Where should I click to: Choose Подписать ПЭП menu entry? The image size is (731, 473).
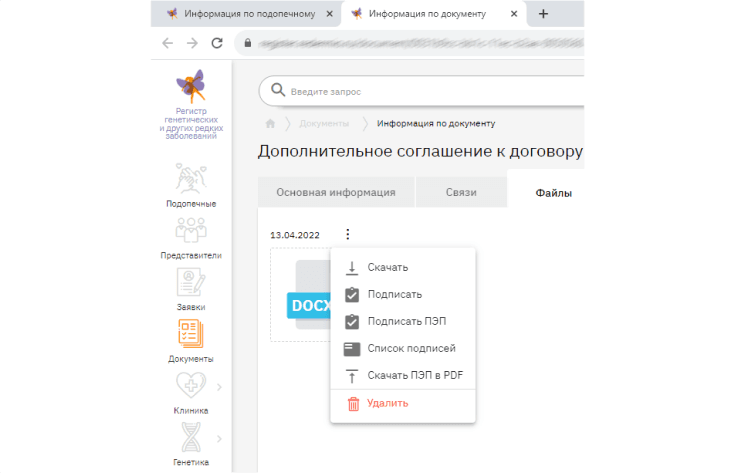point(403,322)
